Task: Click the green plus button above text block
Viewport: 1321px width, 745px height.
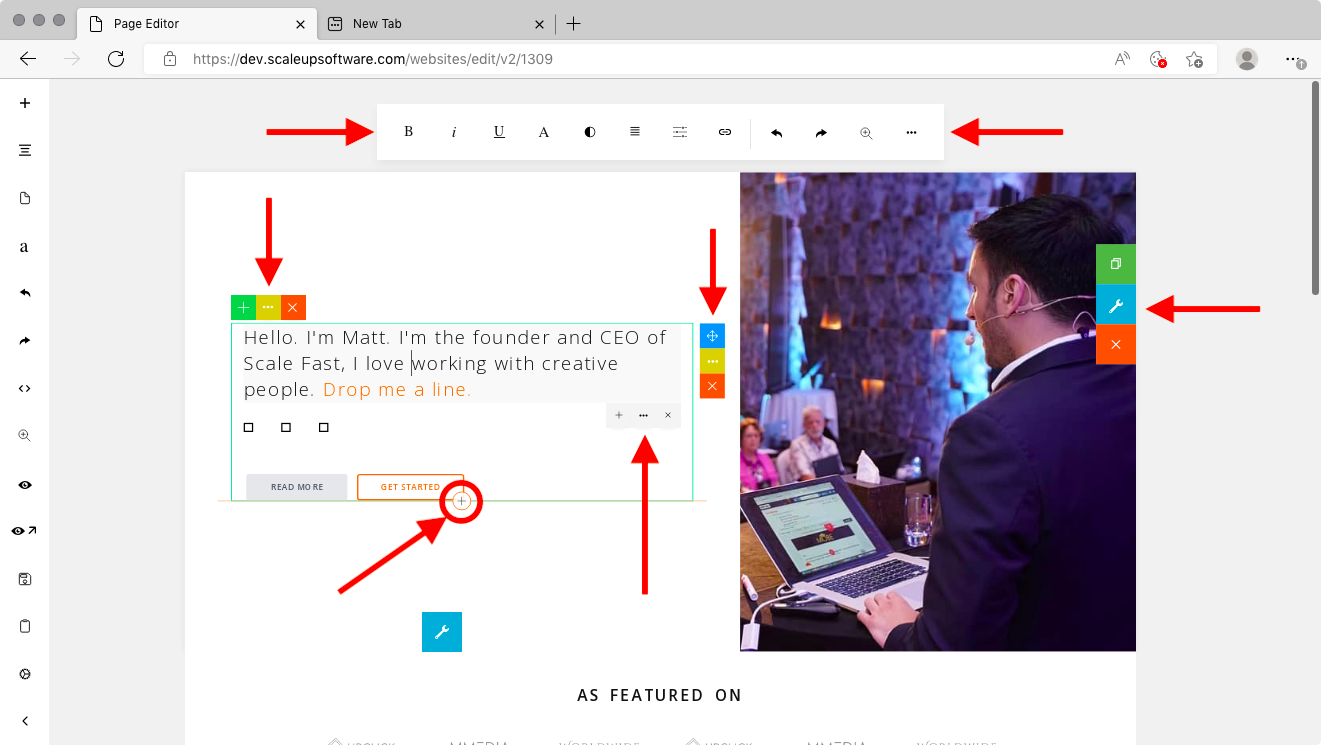Action: (243, 307)
